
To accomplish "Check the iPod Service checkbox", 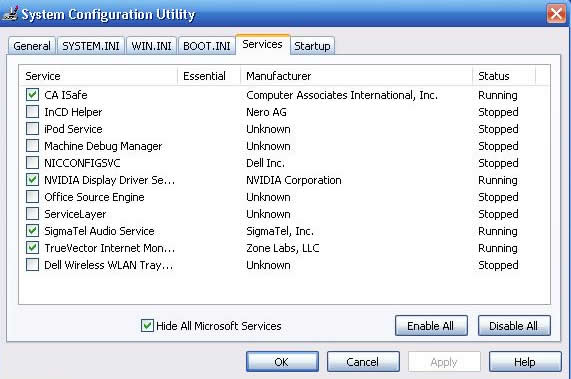I will 32,129.
